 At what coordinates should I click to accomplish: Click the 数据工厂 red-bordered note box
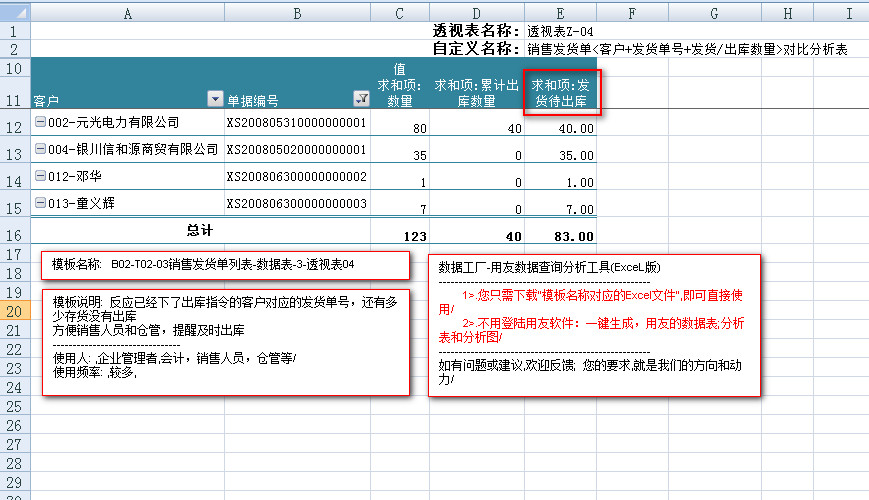point(594,325)
